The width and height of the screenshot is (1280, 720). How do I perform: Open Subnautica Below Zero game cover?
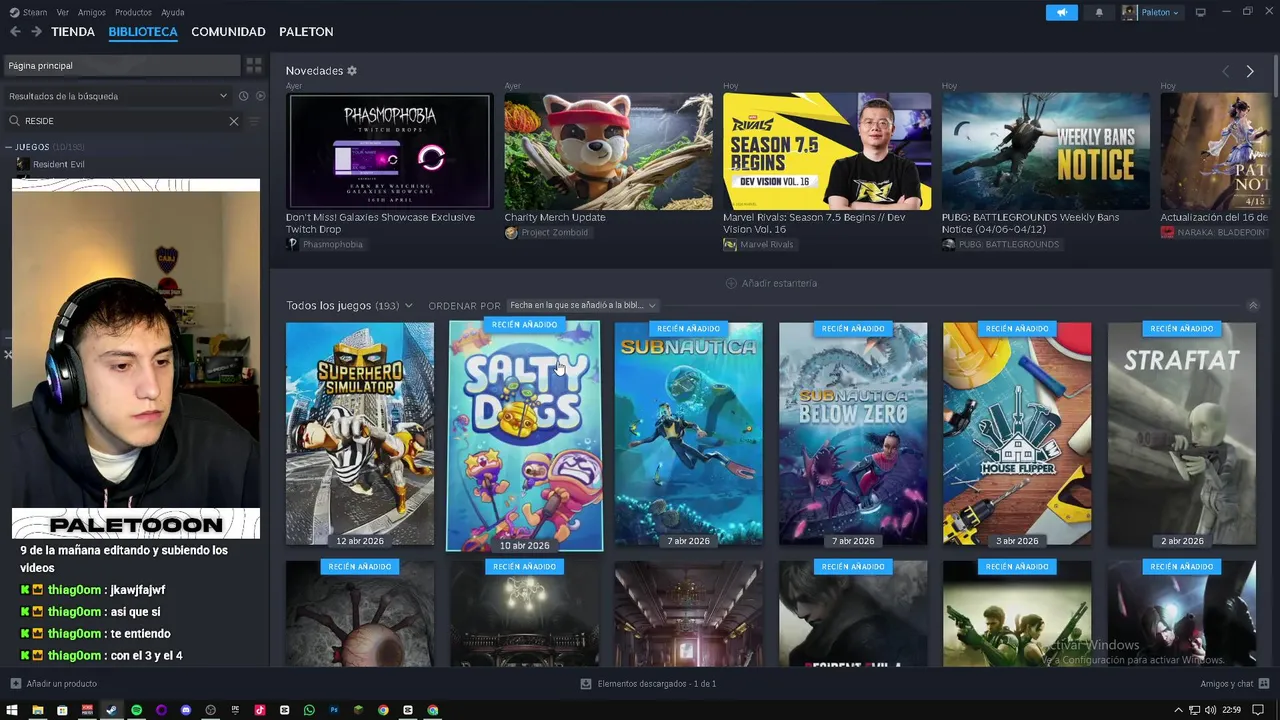(x=853, y=434)
